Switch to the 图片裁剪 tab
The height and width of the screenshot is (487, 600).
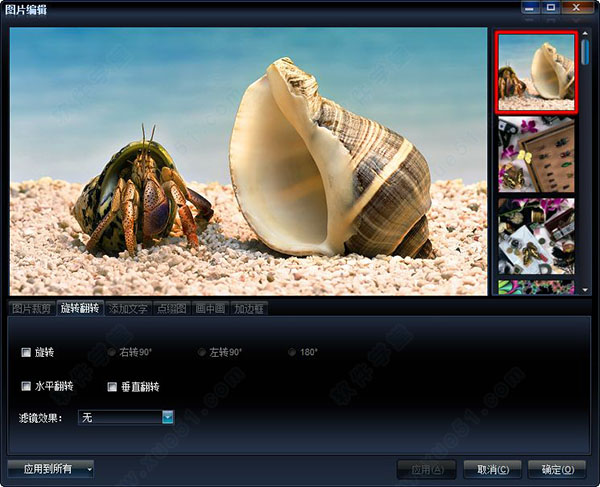(31, 309)
